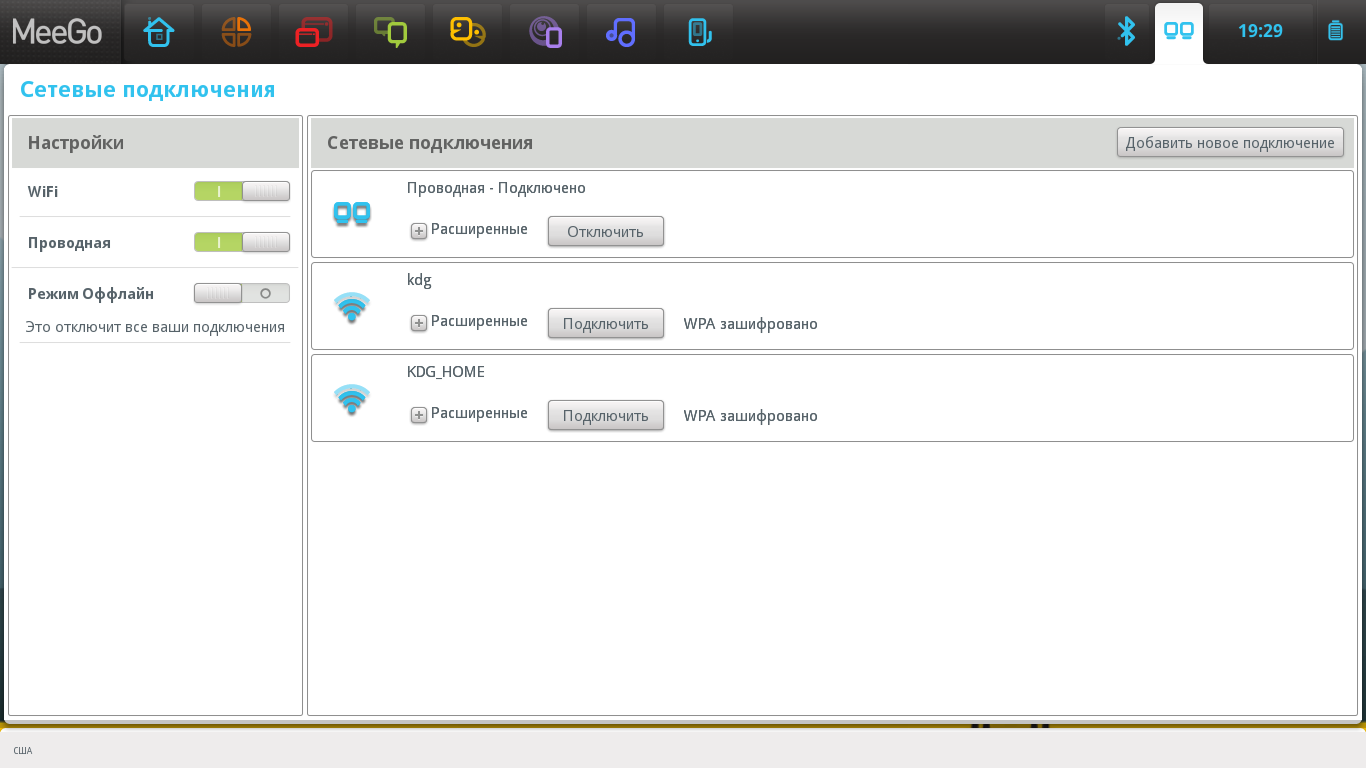Open the Devices phone icon

point(698,32)
